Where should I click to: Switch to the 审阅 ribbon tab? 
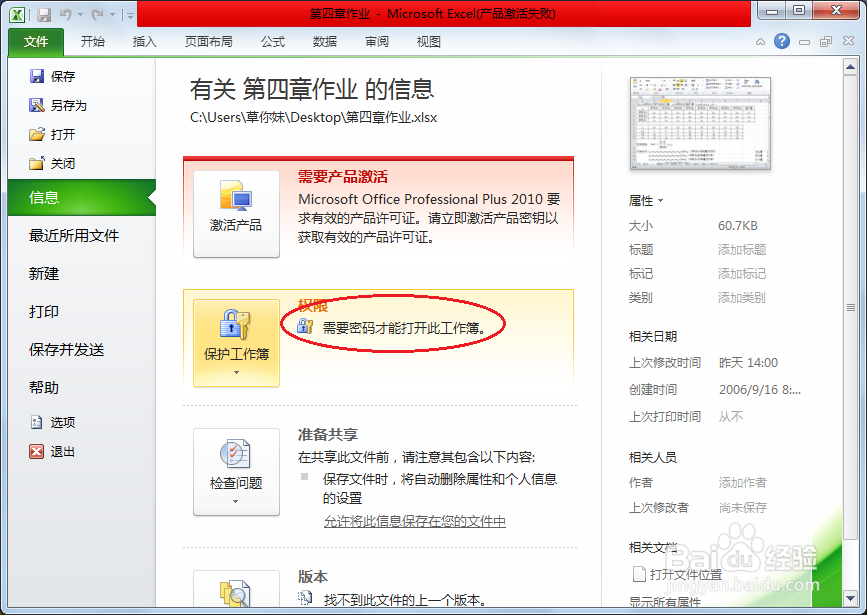(377, 41)
